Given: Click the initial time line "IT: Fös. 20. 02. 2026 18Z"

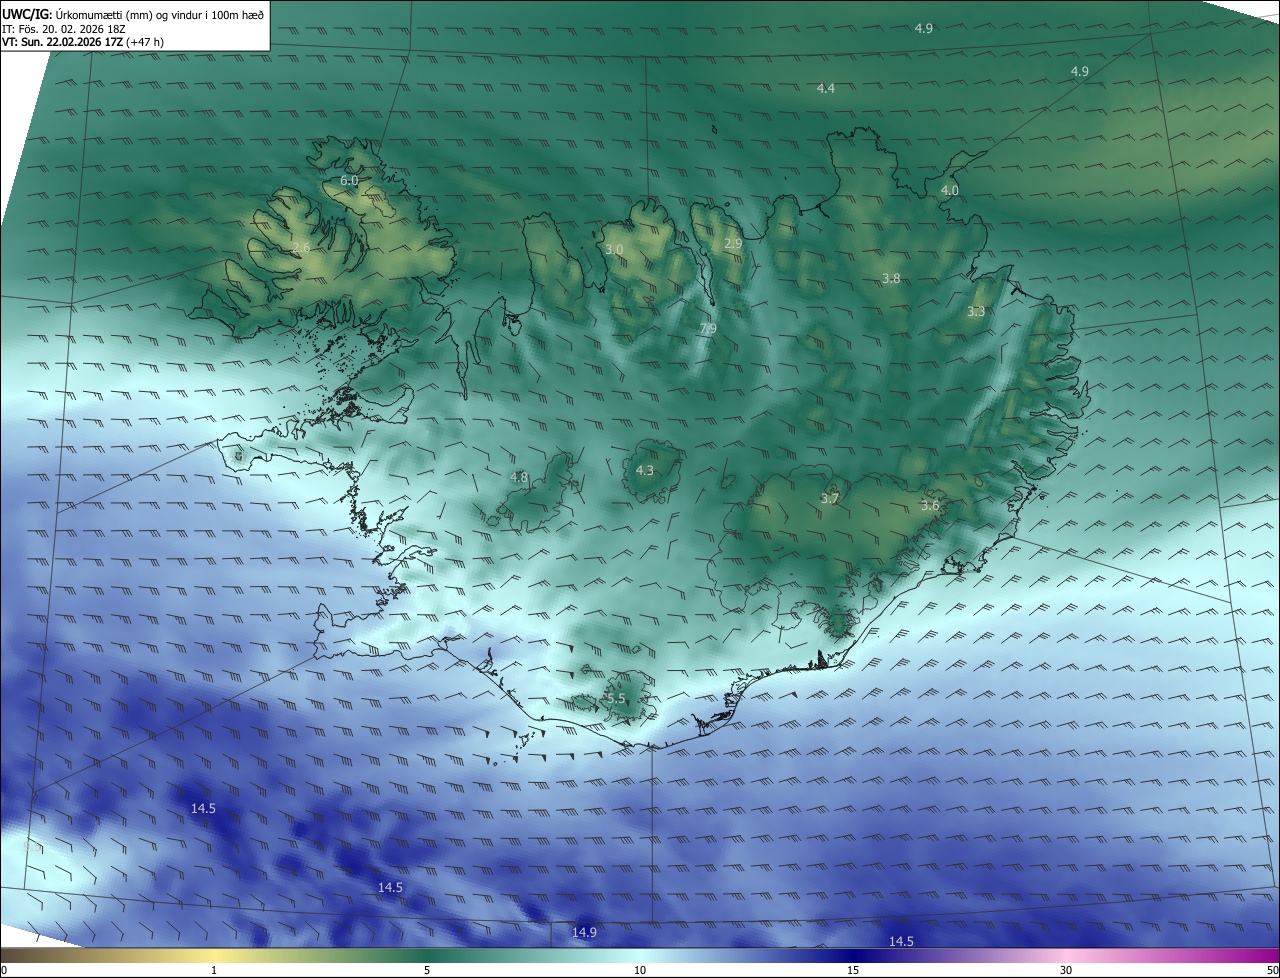Looking at the screenshot, I should coord(63,28).
